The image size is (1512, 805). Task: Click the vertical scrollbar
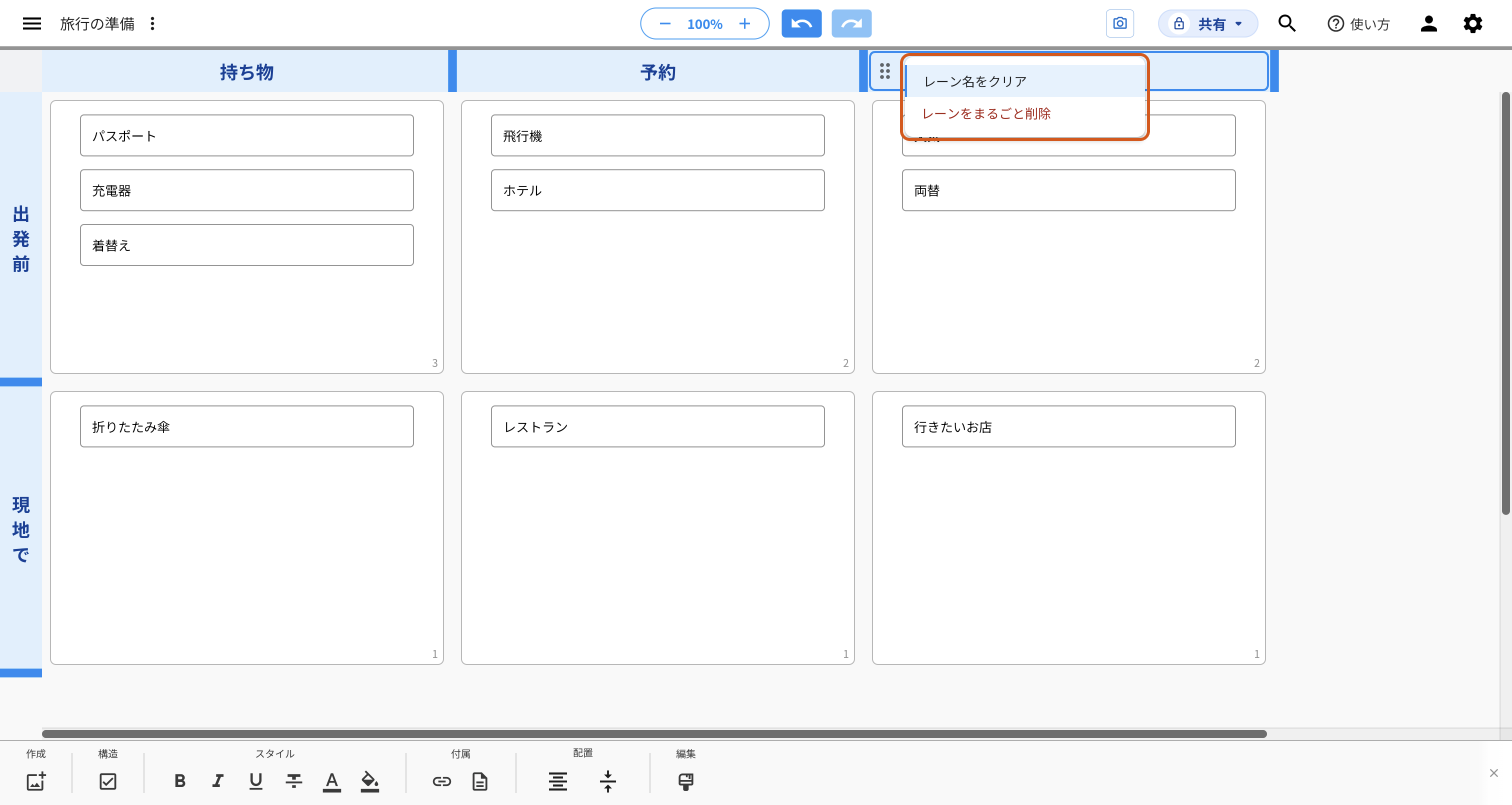point(1506,303)
